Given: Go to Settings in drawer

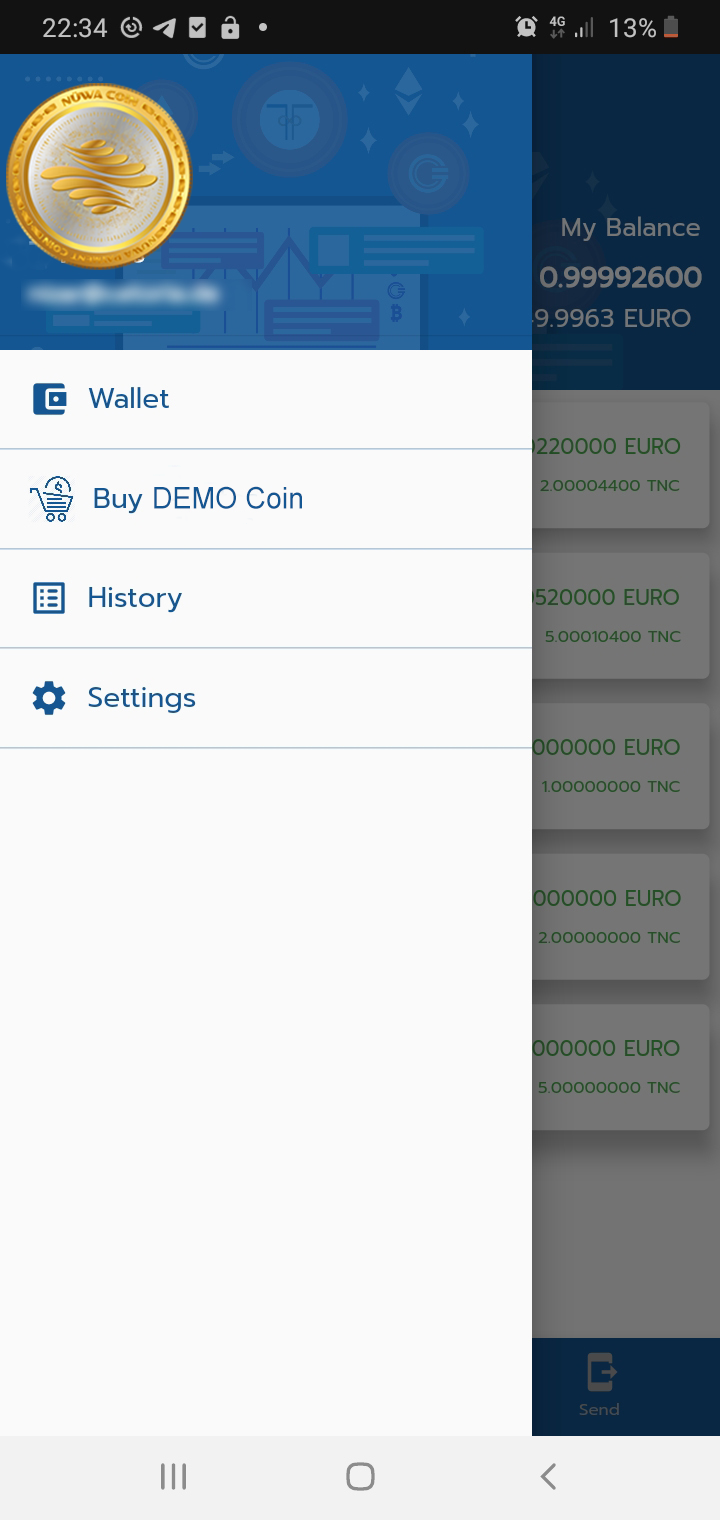Looking at the screenshot, I should coord(141,698).
